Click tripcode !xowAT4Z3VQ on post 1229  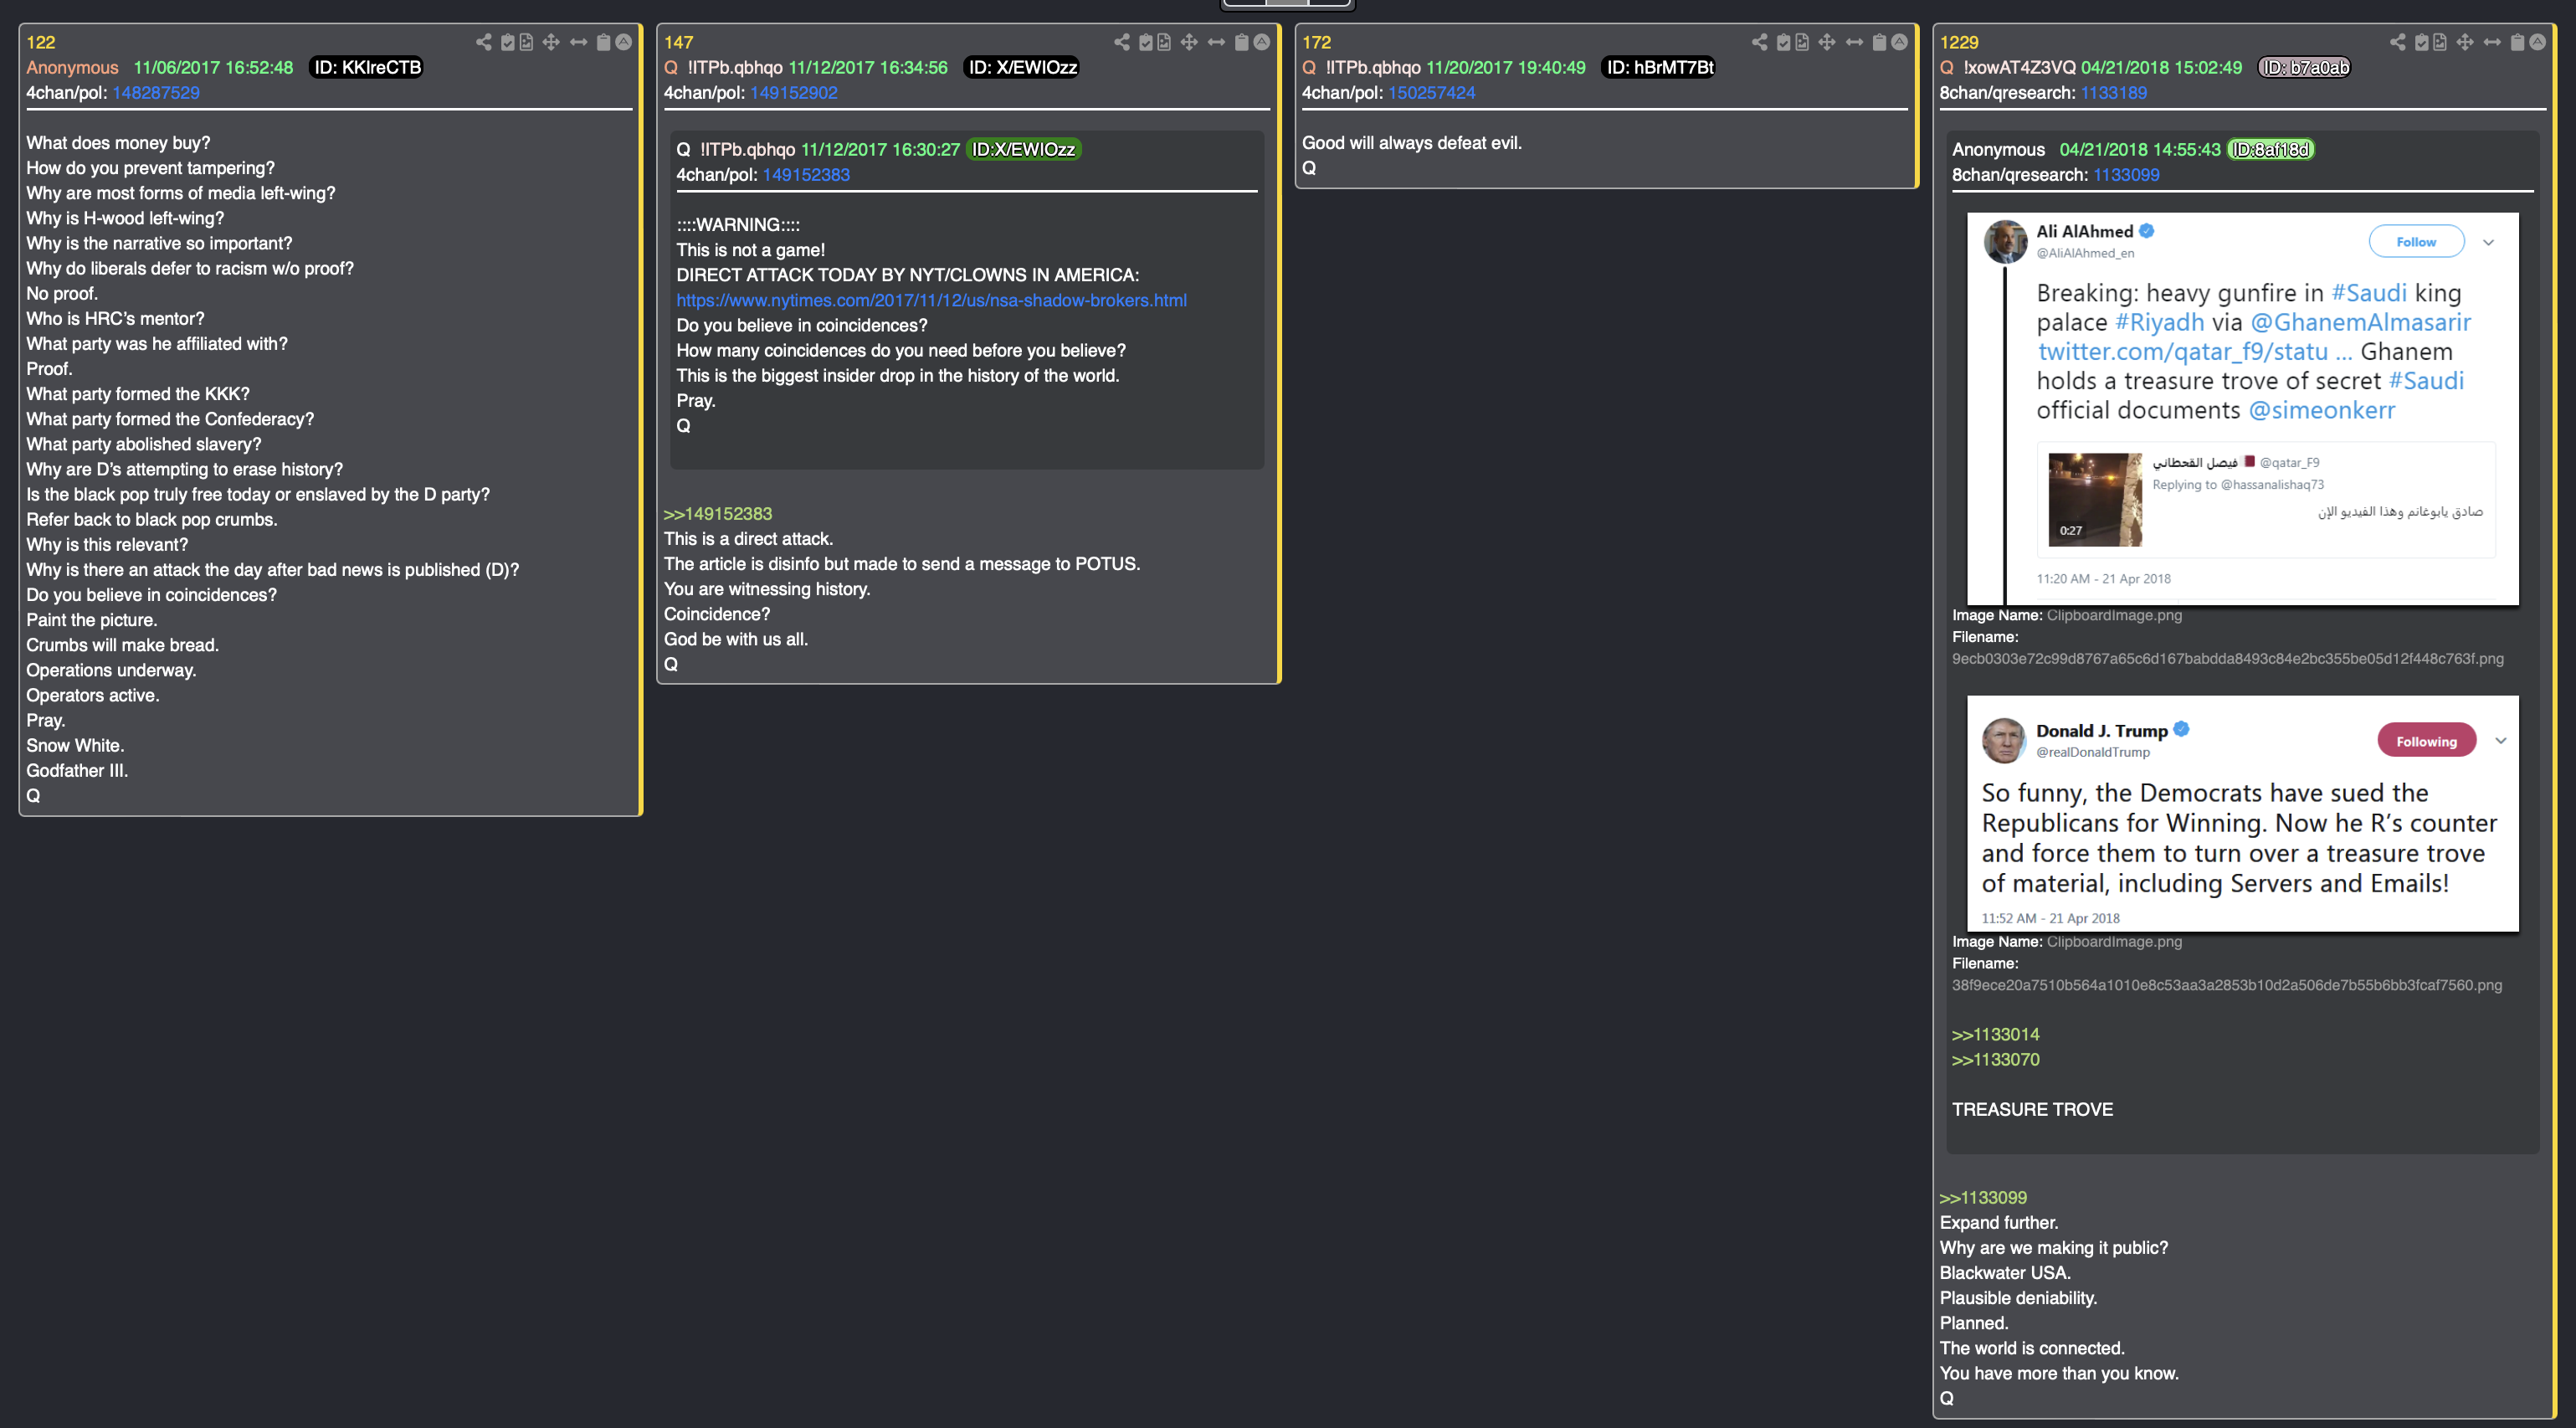tap(2019, 68)
